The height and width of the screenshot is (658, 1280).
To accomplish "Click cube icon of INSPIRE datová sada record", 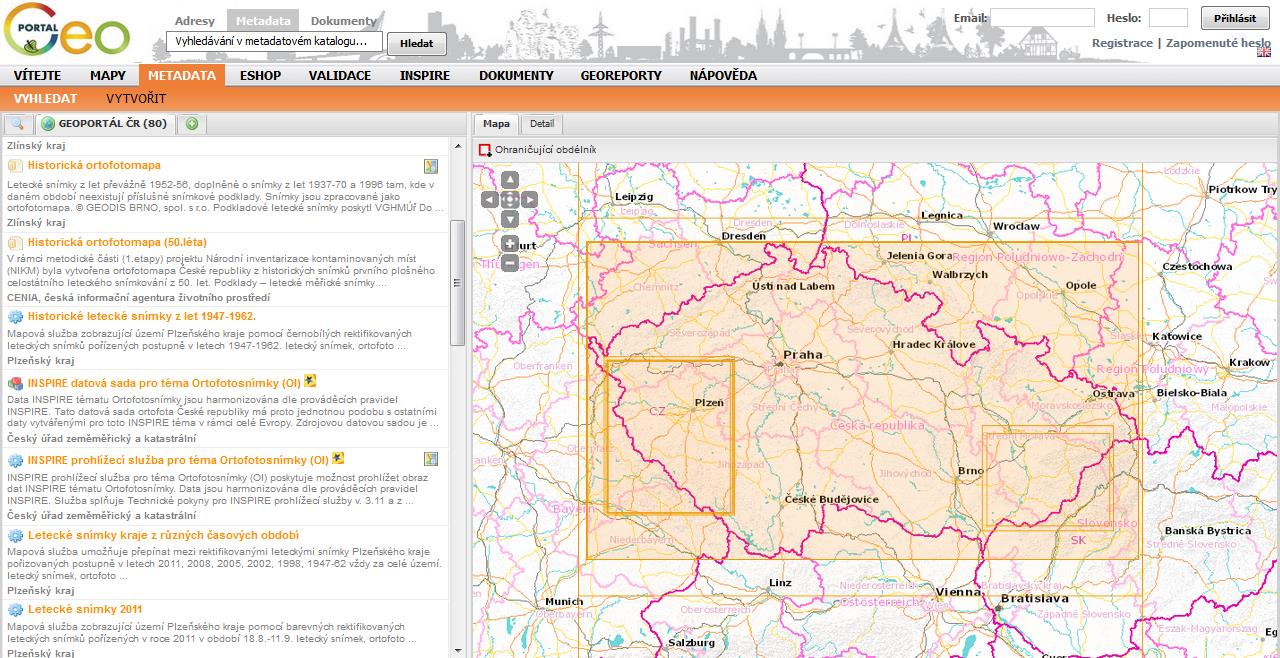I will click(15, 382).
